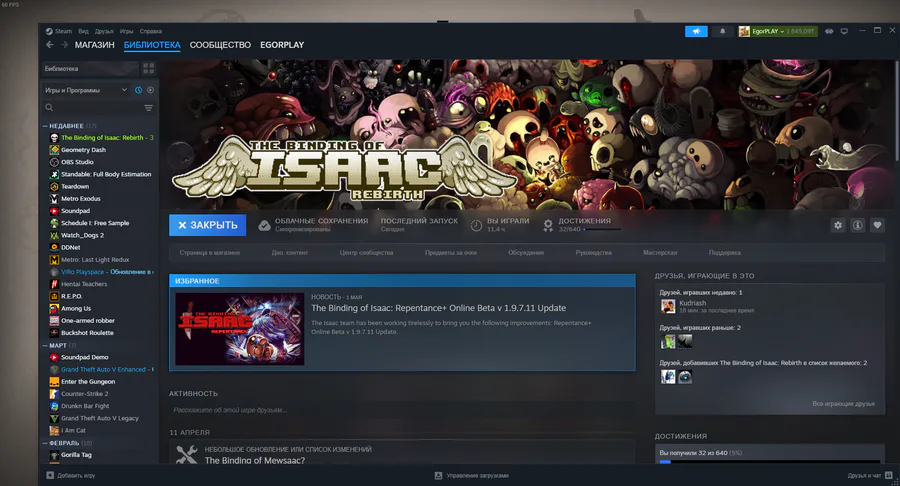Open Центр сообщества link
This screenshot has width=900, height=486.
tap(366, 252)
